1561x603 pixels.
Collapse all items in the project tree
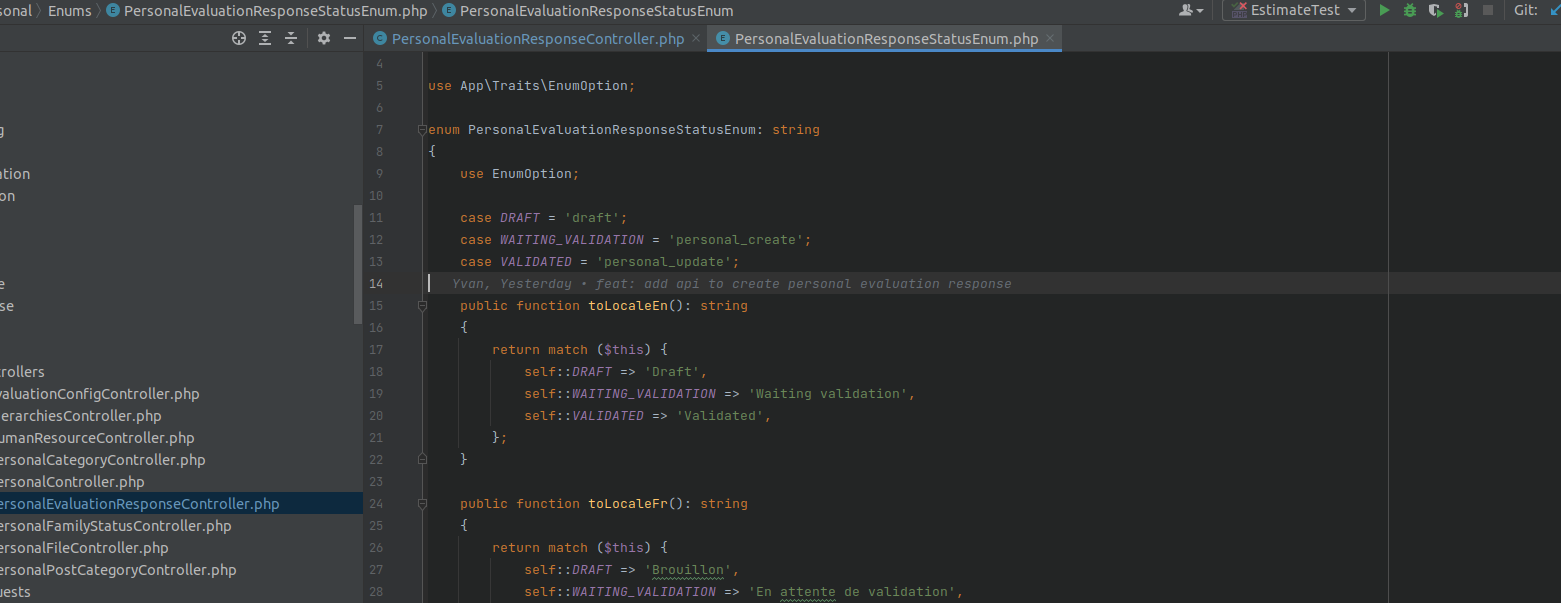tap(291, 38)
